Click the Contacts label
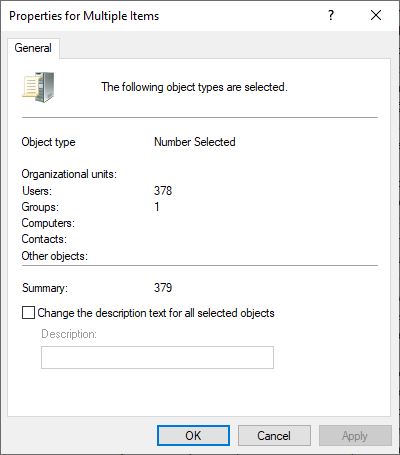The image size is (400, 455). [44, 239]
